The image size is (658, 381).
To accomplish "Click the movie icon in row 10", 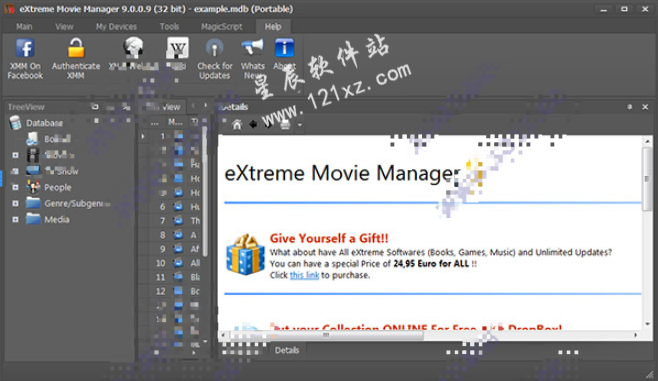I will point(178,263).
